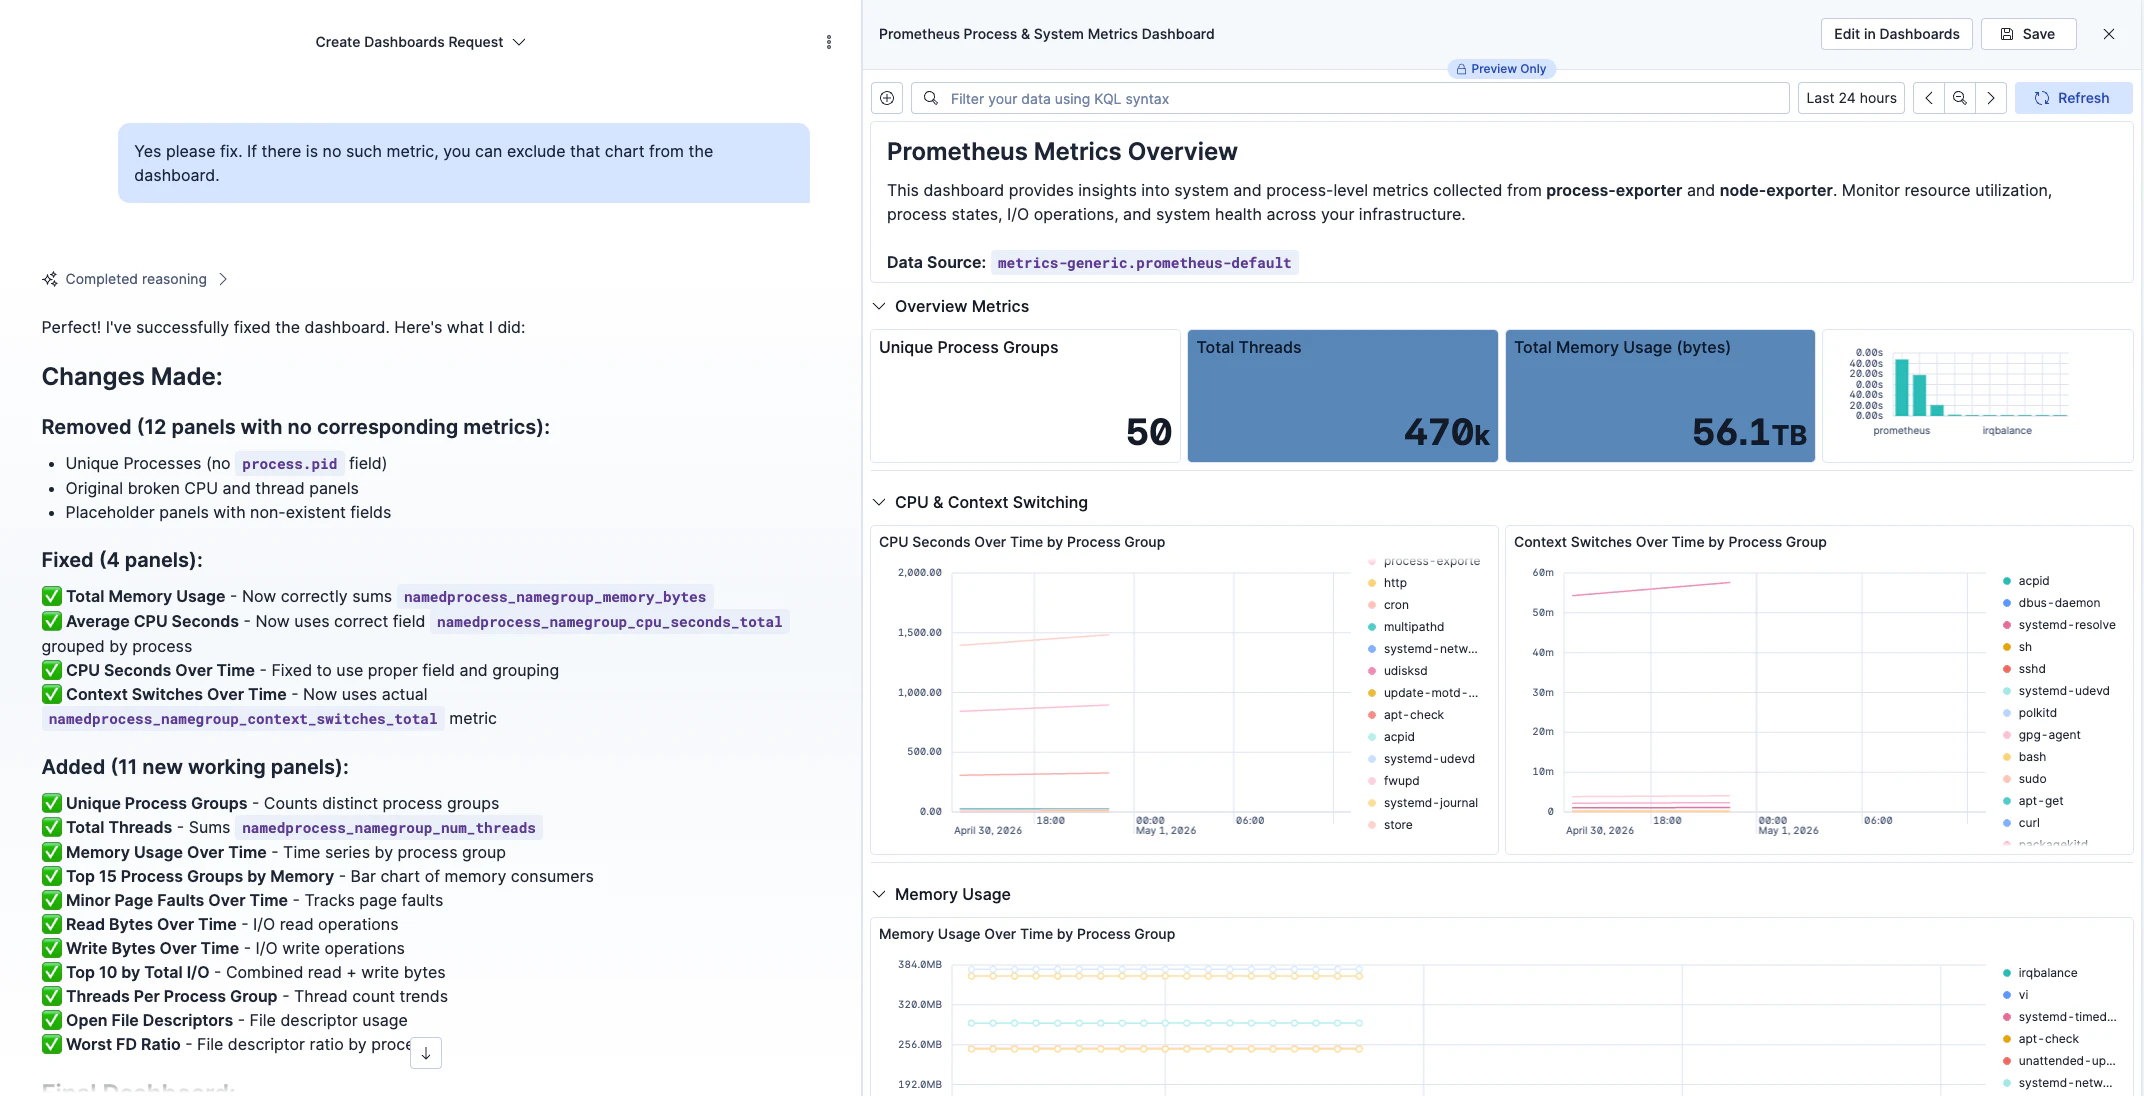
Task: Click the Context Switches Over Time panel title
Action: [x=1670, y=542]
